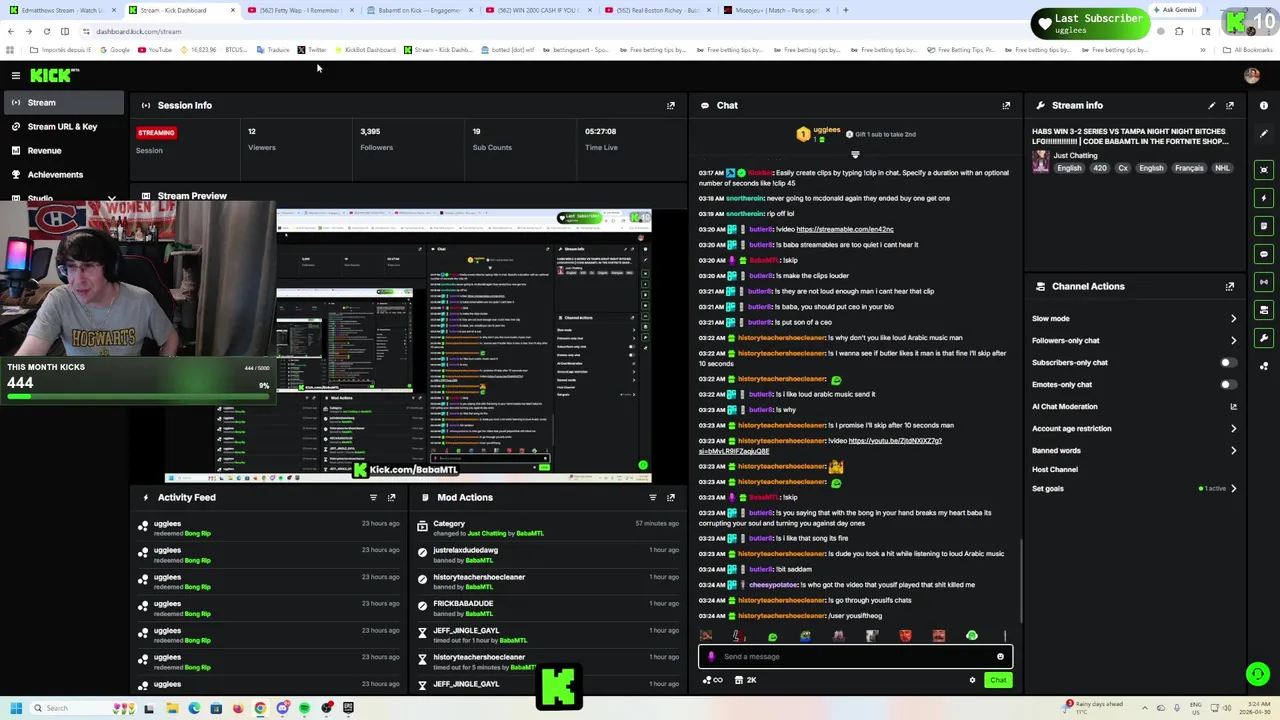This screenshot has height=720, width=1280.
Task: Switch to the Kick Dashboard browser tab
Action: [180, 10]
